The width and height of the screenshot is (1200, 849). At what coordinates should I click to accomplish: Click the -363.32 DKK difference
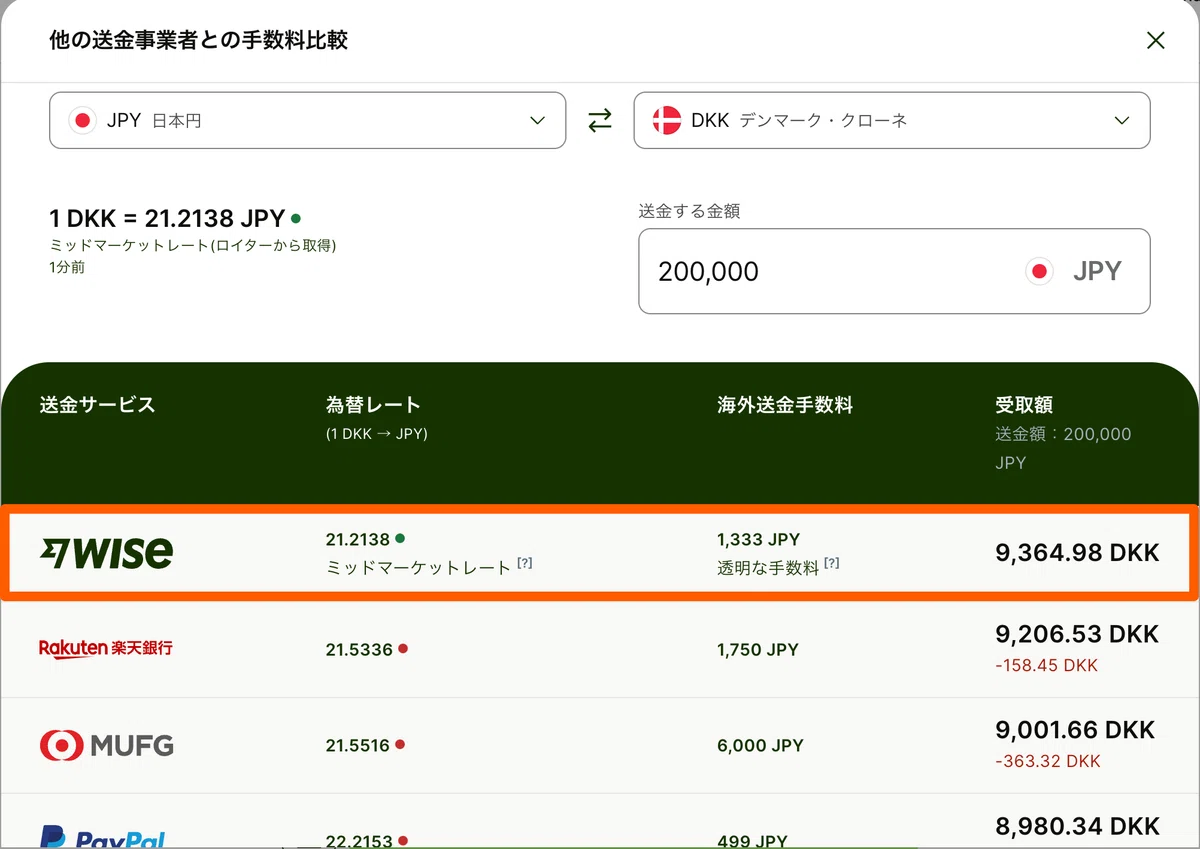[x=1048, y=761]
